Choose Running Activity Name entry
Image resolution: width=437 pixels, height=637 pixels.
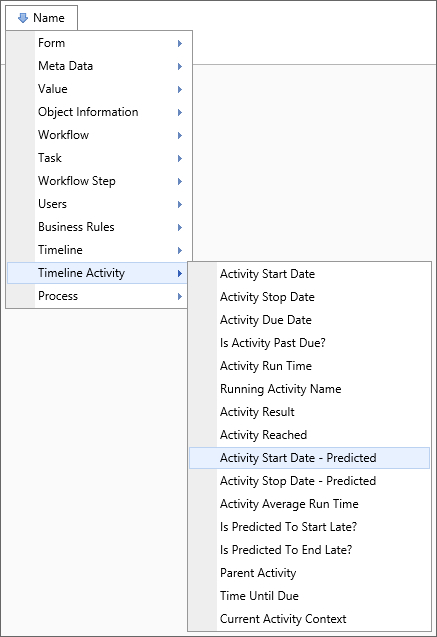pos(309,389)
